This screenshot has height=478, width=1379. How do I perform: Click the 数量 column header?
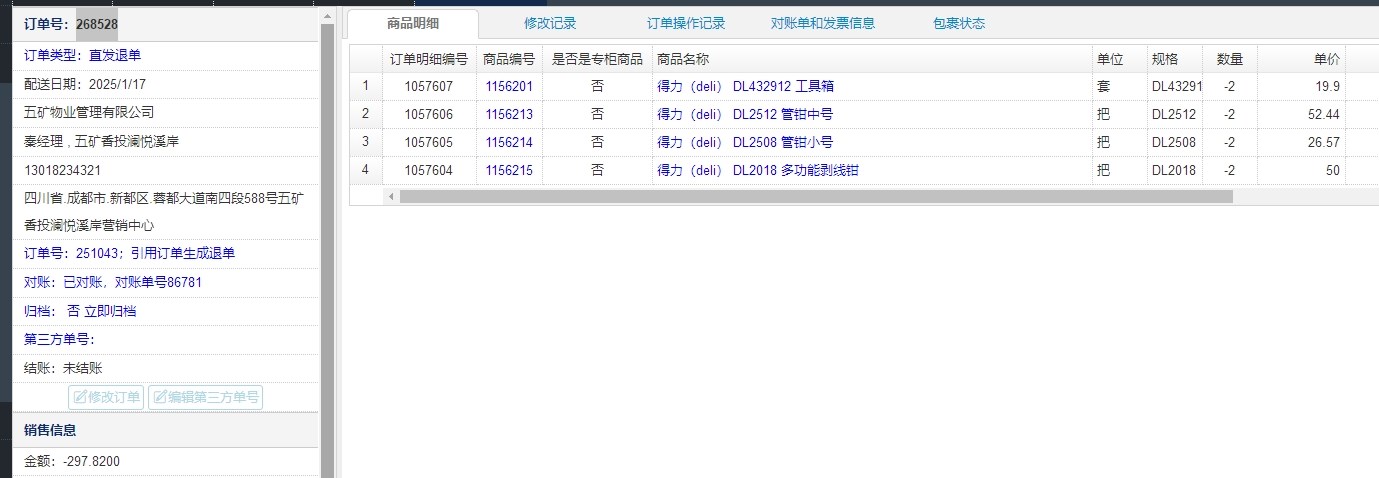pos(1230,59)
